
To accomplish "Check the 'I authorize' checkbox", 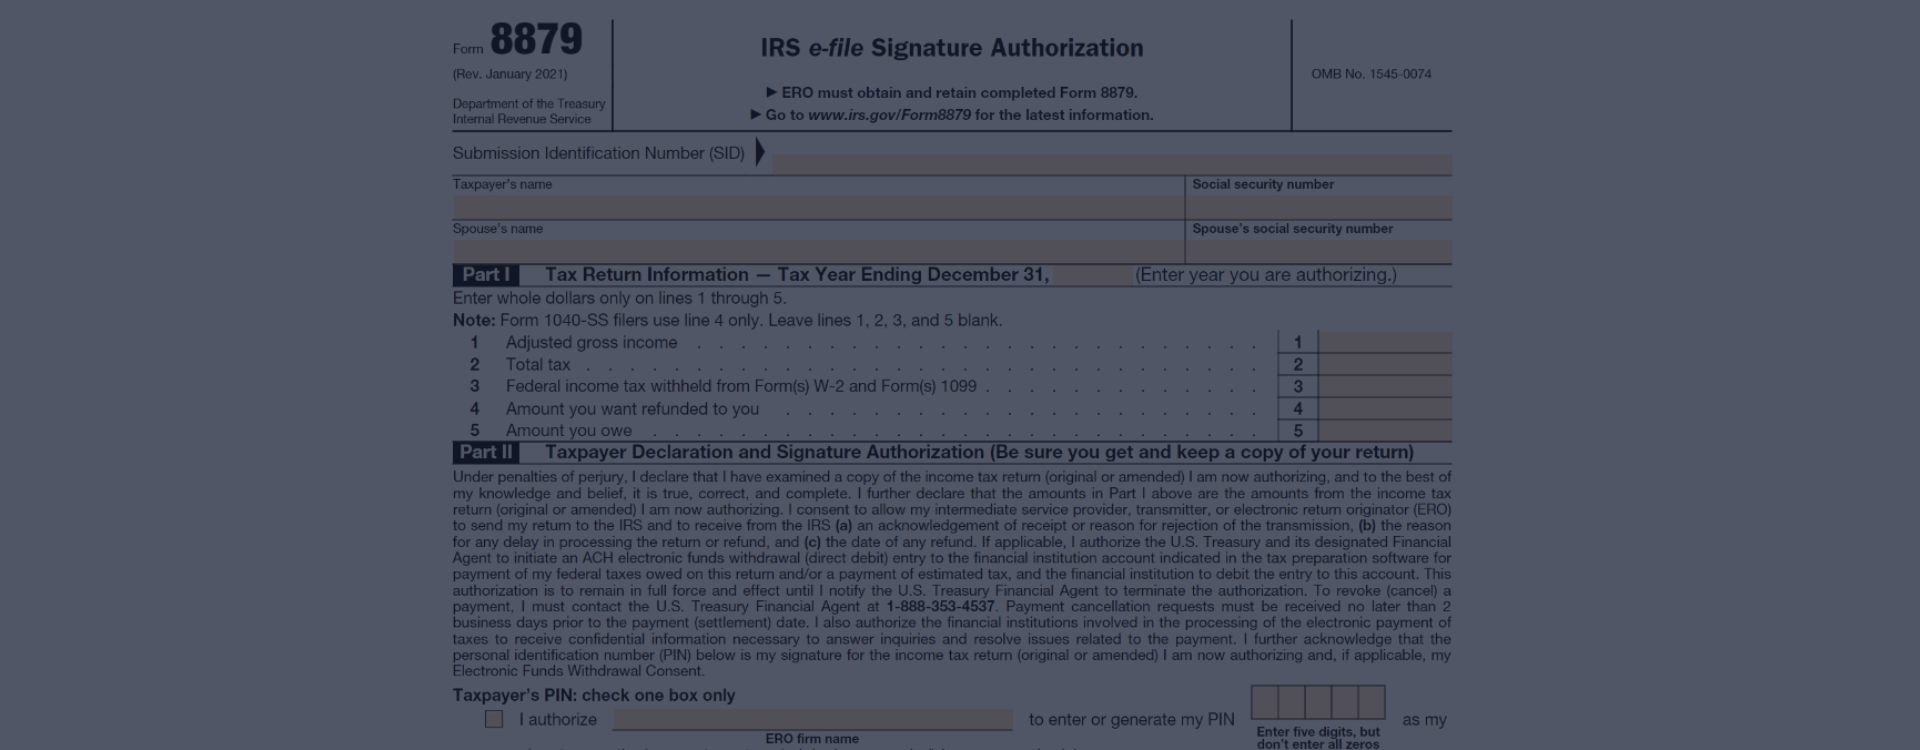I will click(494, 719).
